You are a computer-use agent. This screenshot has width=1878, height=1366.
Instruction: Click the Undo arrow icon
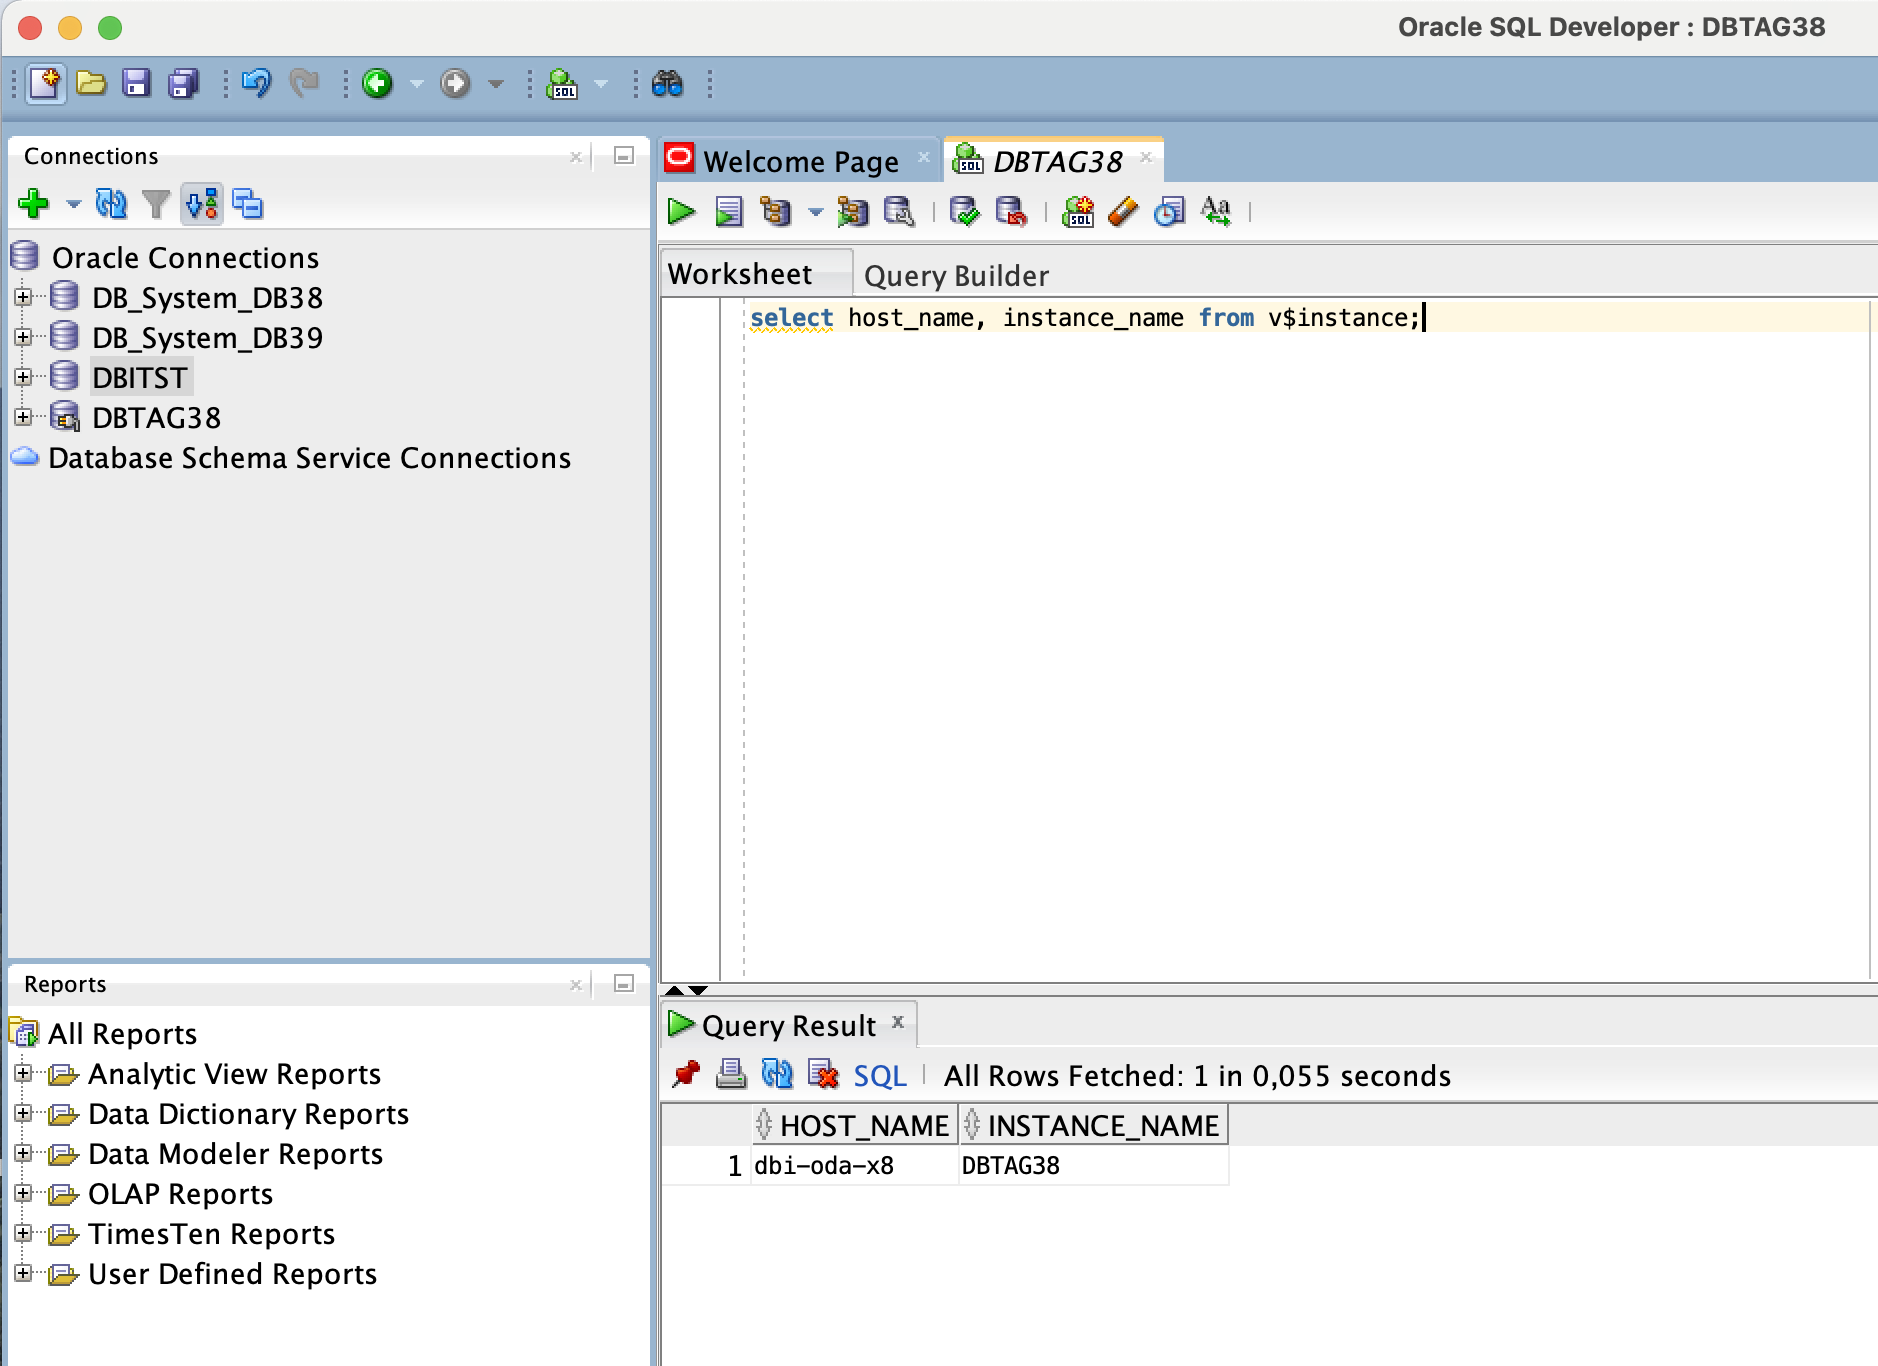(257, 83)
